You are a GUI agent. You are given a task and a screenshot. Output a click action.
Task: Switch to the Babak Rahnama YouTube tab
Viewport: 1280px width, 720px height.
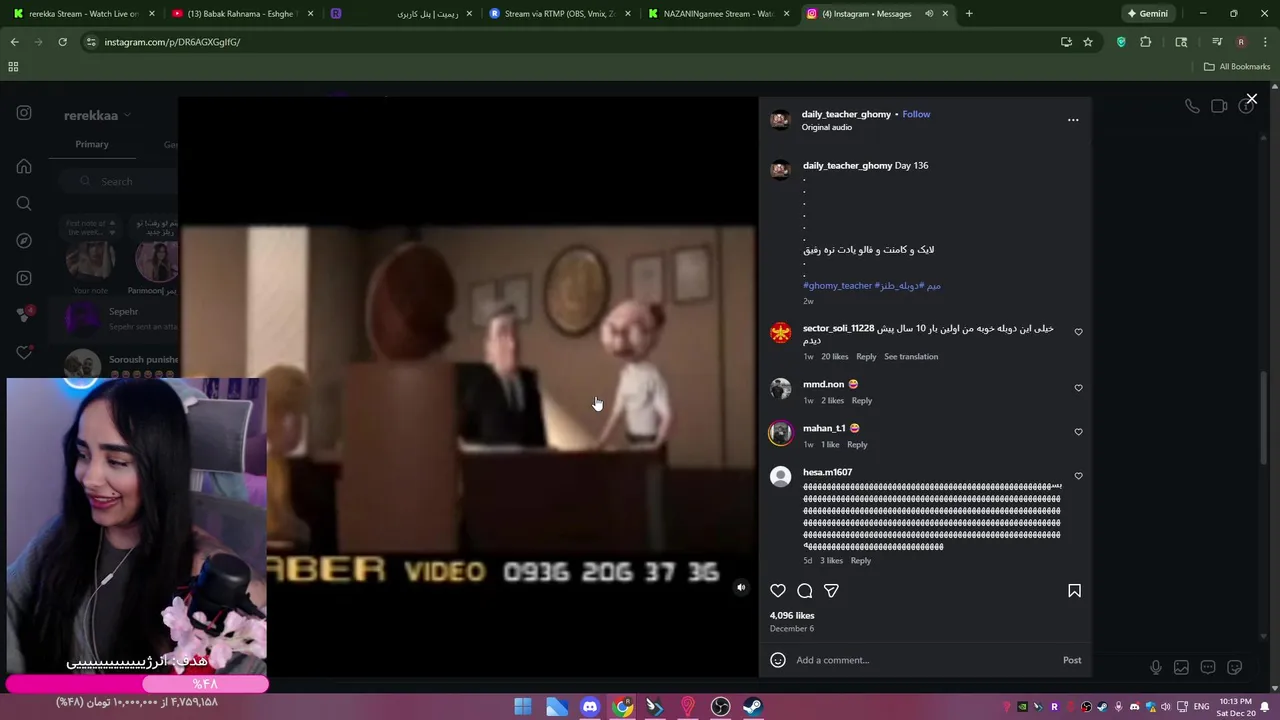243,14
